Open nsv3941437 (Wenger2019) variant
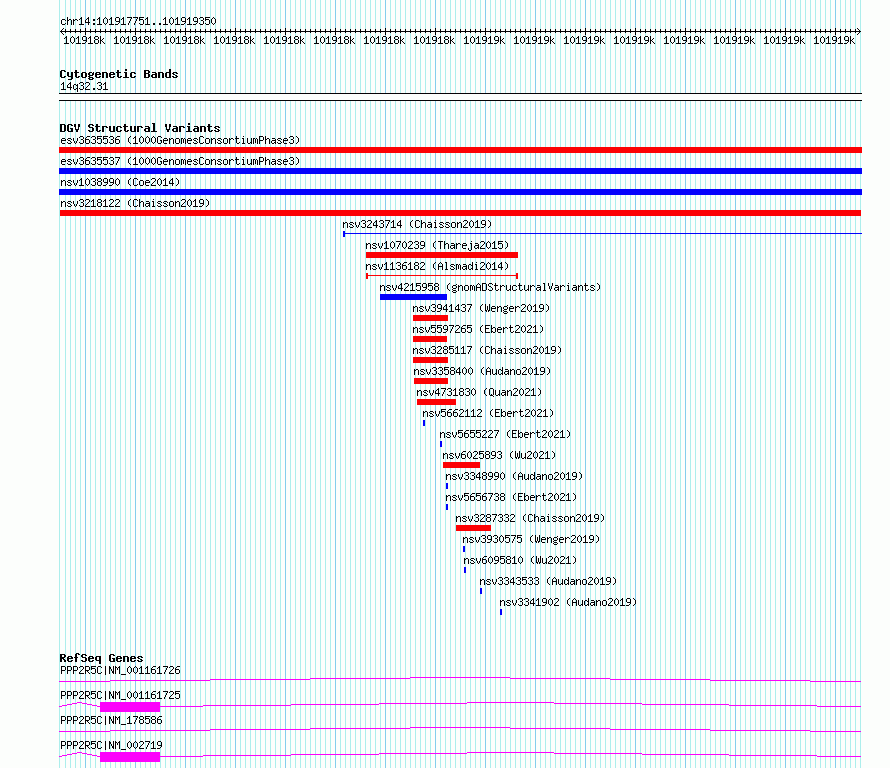890x768 pixels. [x=481, y=308]
